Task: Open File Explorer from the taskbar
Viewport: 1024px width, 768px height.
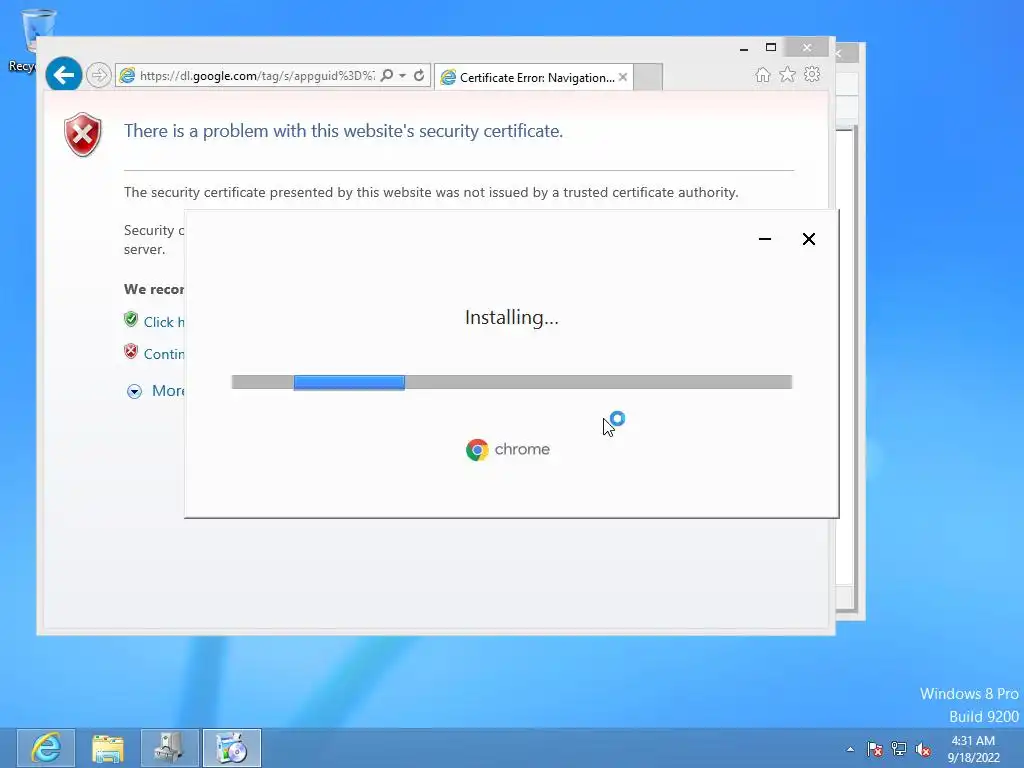Action: (108, 748)
